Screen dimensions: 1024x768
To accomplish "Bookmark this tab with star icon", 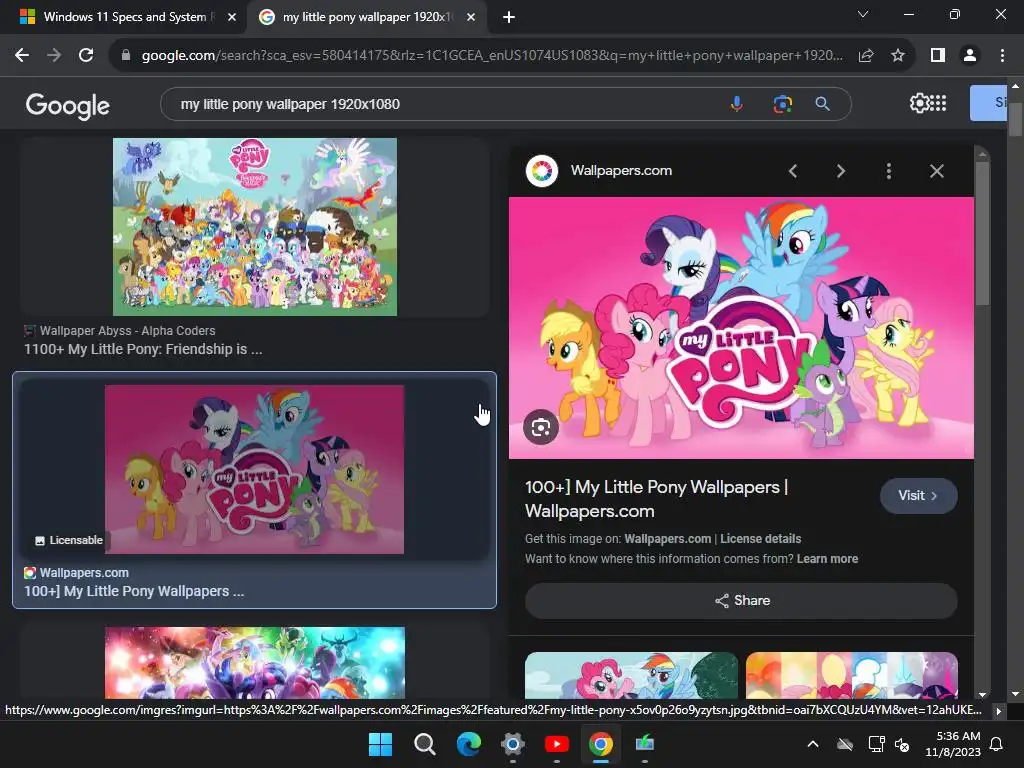I will [898, 56].
